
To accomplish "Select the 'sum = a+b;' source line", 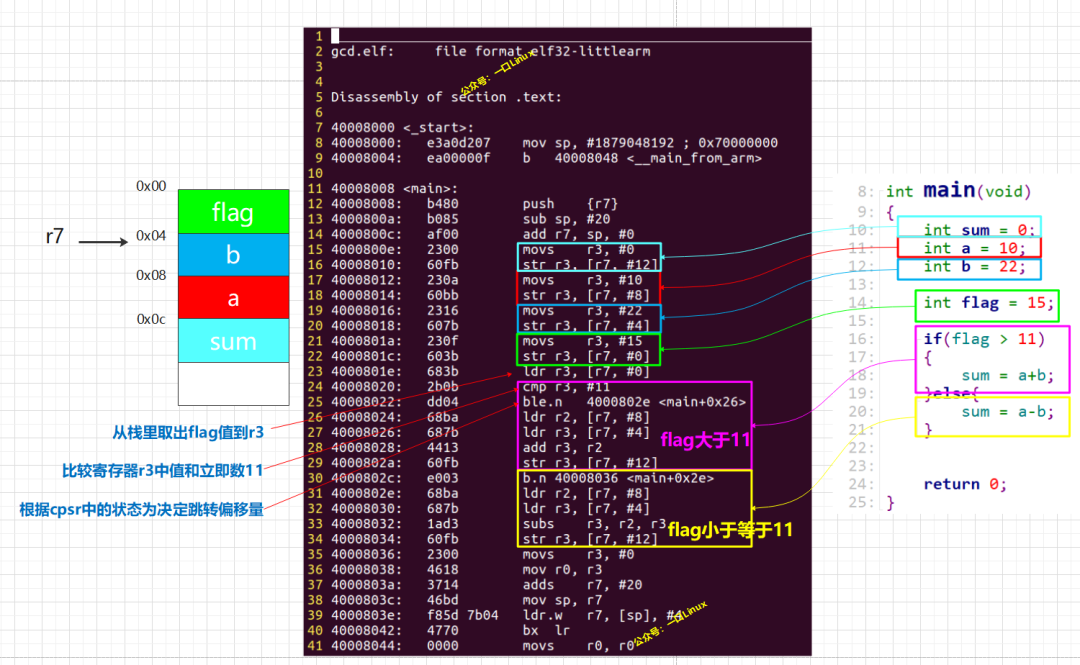I will point(1008,376).
